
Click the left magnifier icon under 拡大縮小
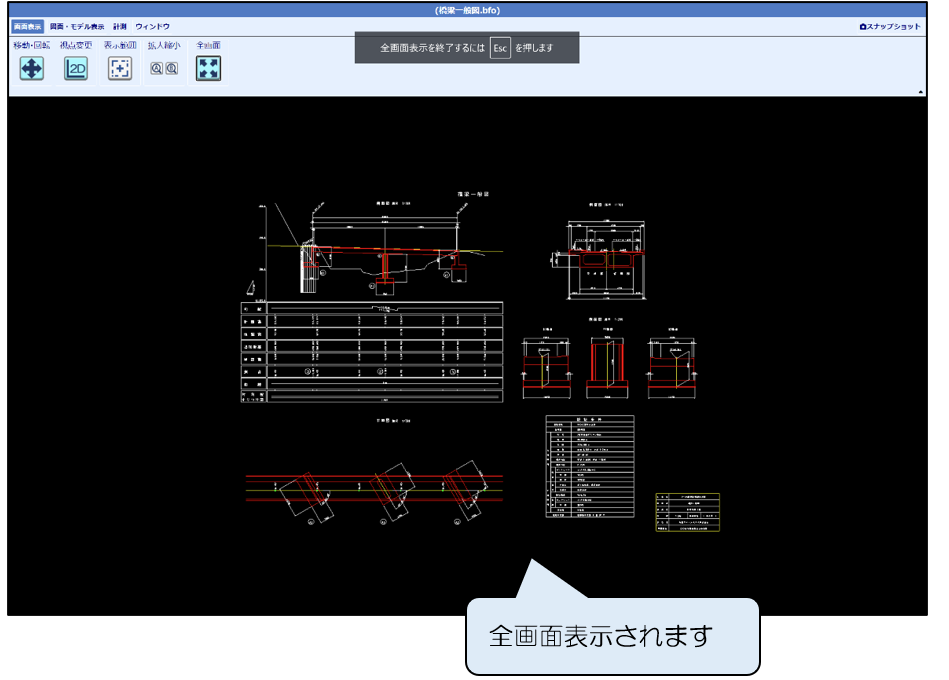156,69
